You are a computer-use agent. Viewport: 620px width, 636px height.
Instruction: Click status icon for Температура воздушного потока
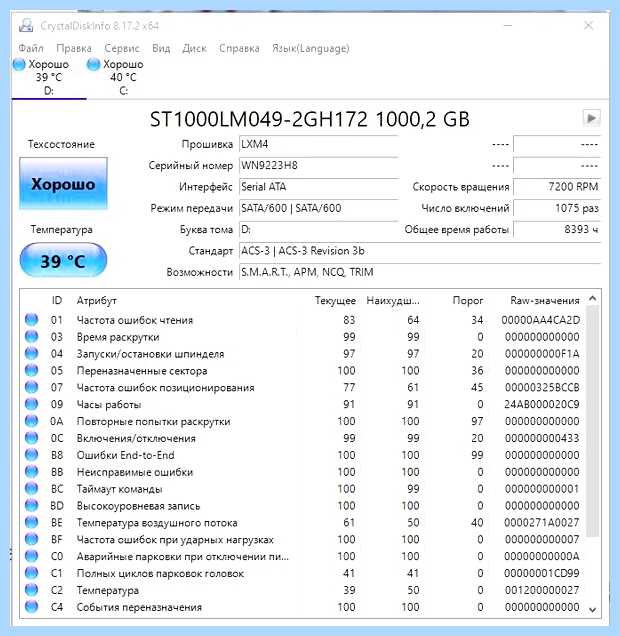(x=31, y=522)
